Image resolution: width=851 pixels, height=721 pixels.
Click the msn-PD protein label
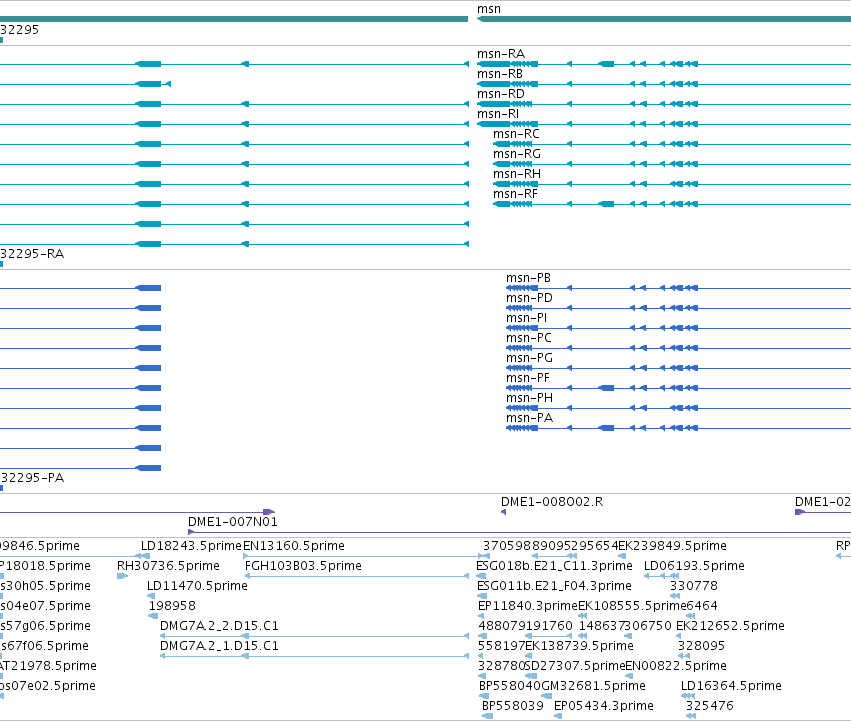coord(529,298)
